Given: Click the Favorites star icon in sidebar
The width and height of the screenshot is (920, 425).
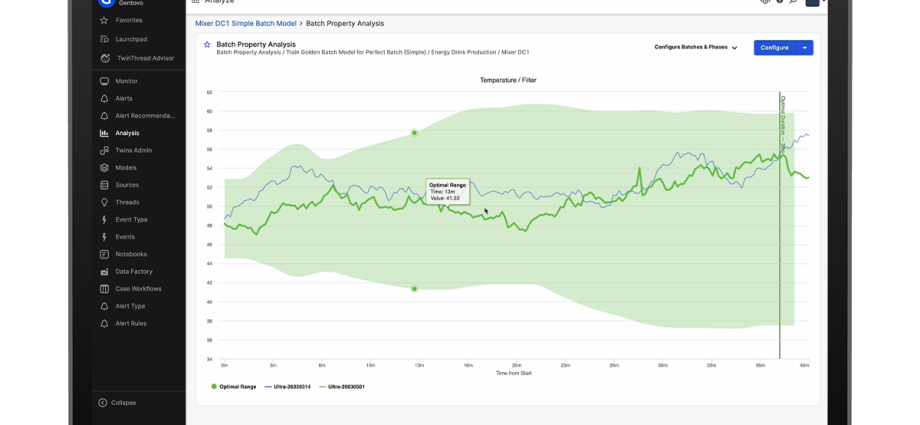Looking at the screenshot, I should 105,20.
